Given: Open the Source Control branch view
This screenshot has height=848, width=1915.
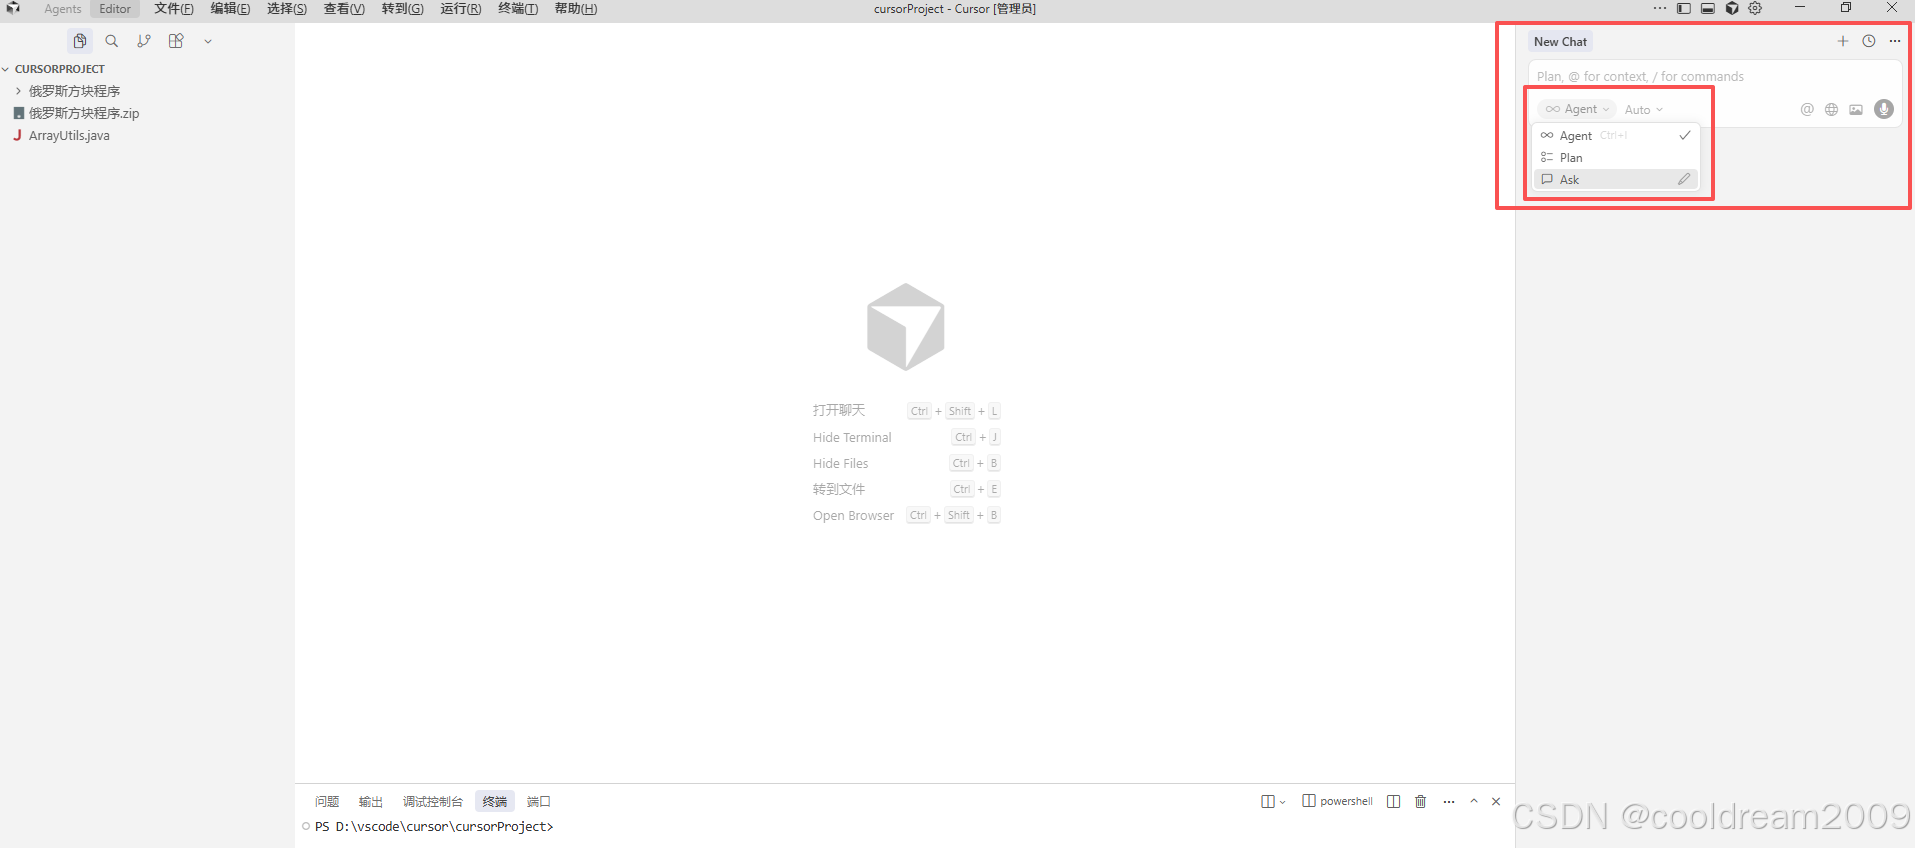Looking at the screenshot, I should click(144, 41).
